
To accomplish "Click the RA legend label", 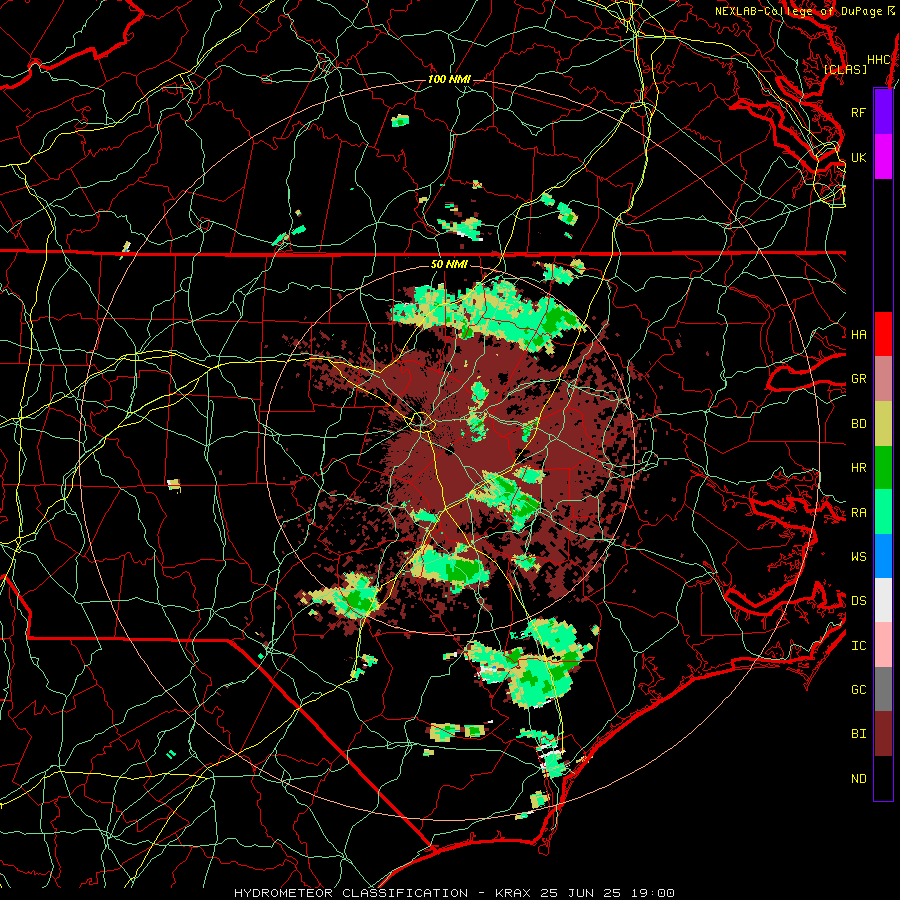I will pyautogui.click(x=858, y=513).
